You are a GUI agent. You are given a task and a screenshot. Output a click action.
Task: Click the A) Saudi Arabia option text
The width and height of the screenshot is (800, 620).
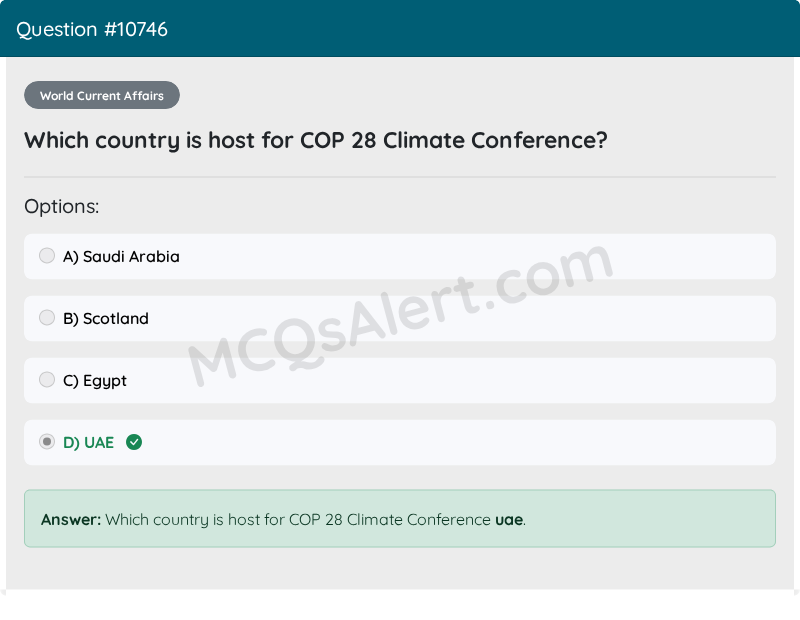[121, 257]
